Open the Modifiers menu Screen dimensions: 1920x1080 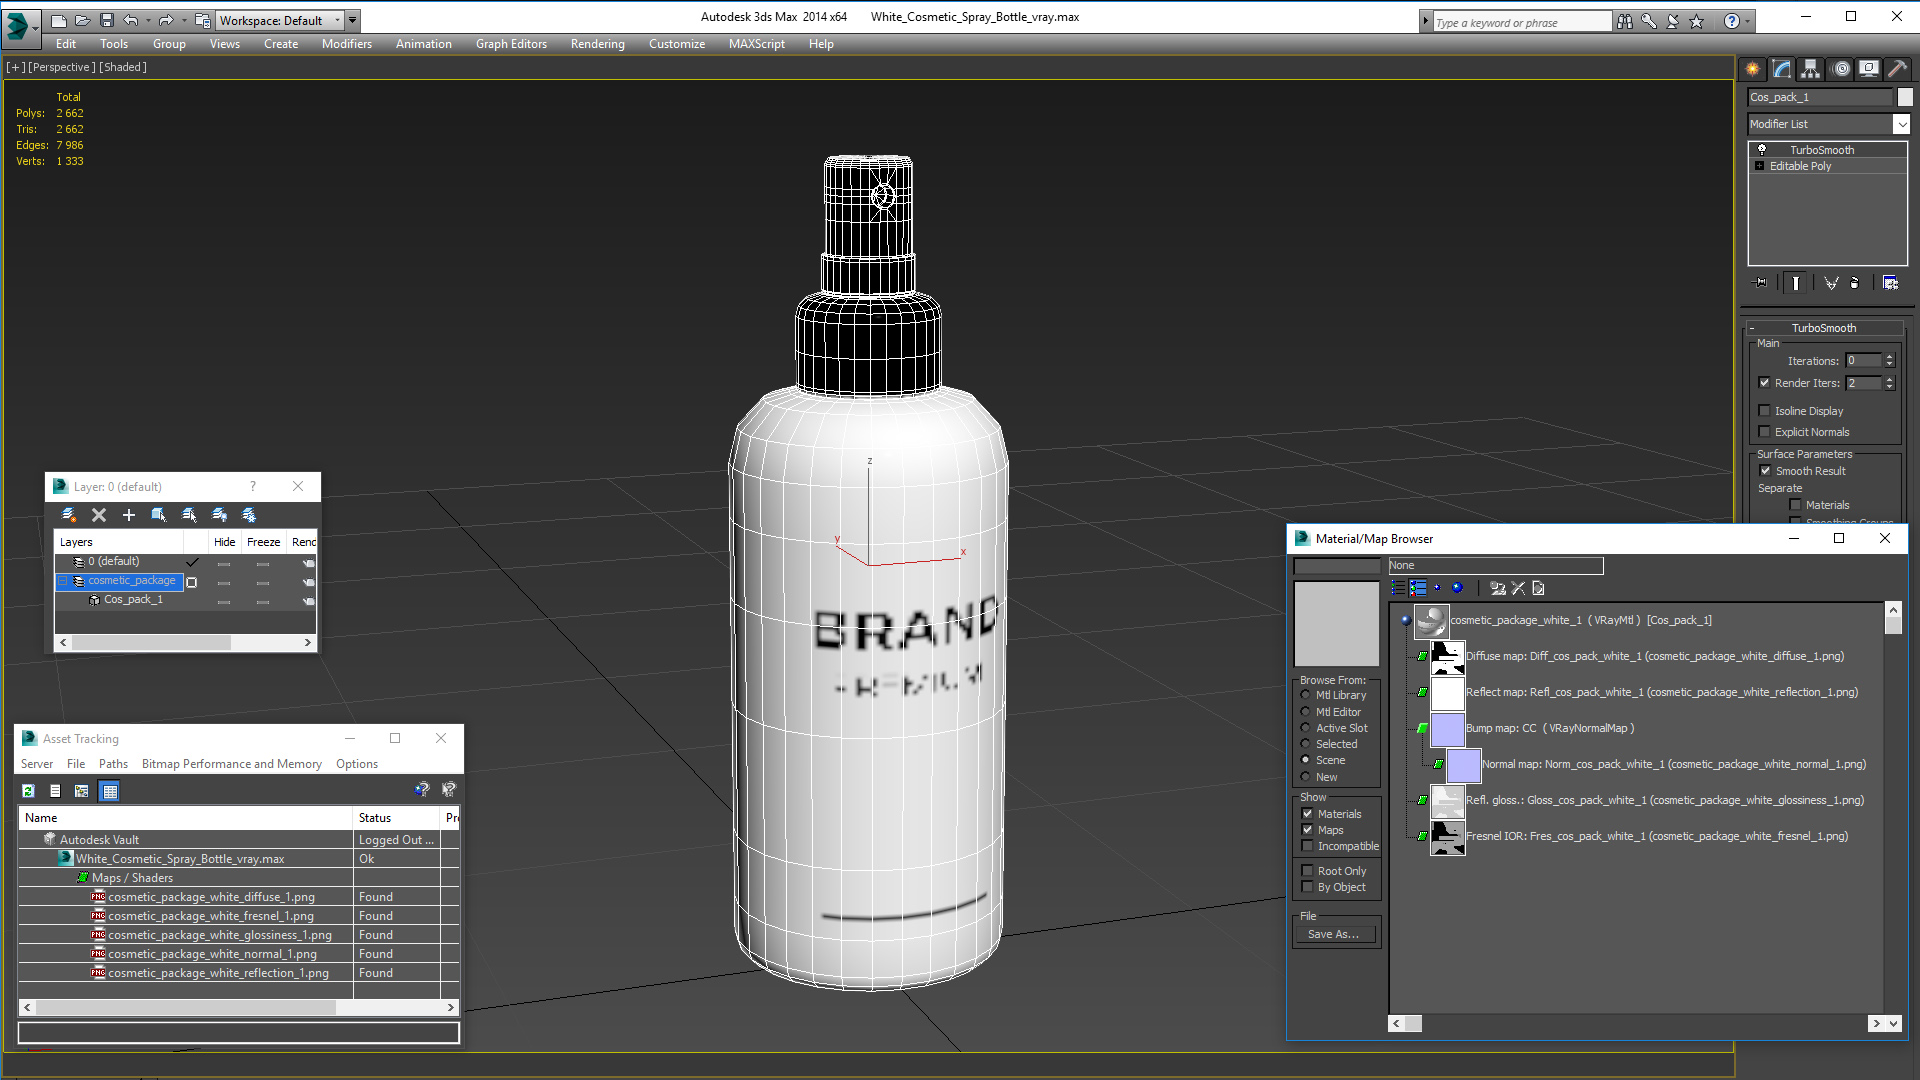tap(346, 44)
